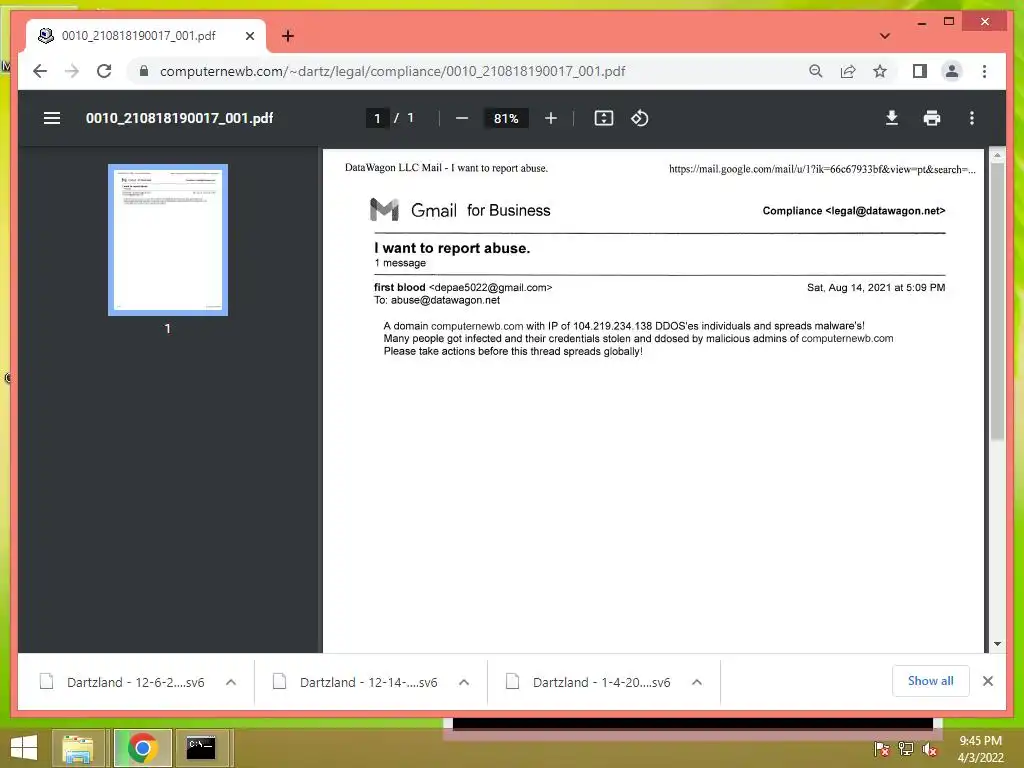Open taskbar clock showing 9:45 PM
The width and height of the screenshot is (1024, 768).
click(980, 749)
